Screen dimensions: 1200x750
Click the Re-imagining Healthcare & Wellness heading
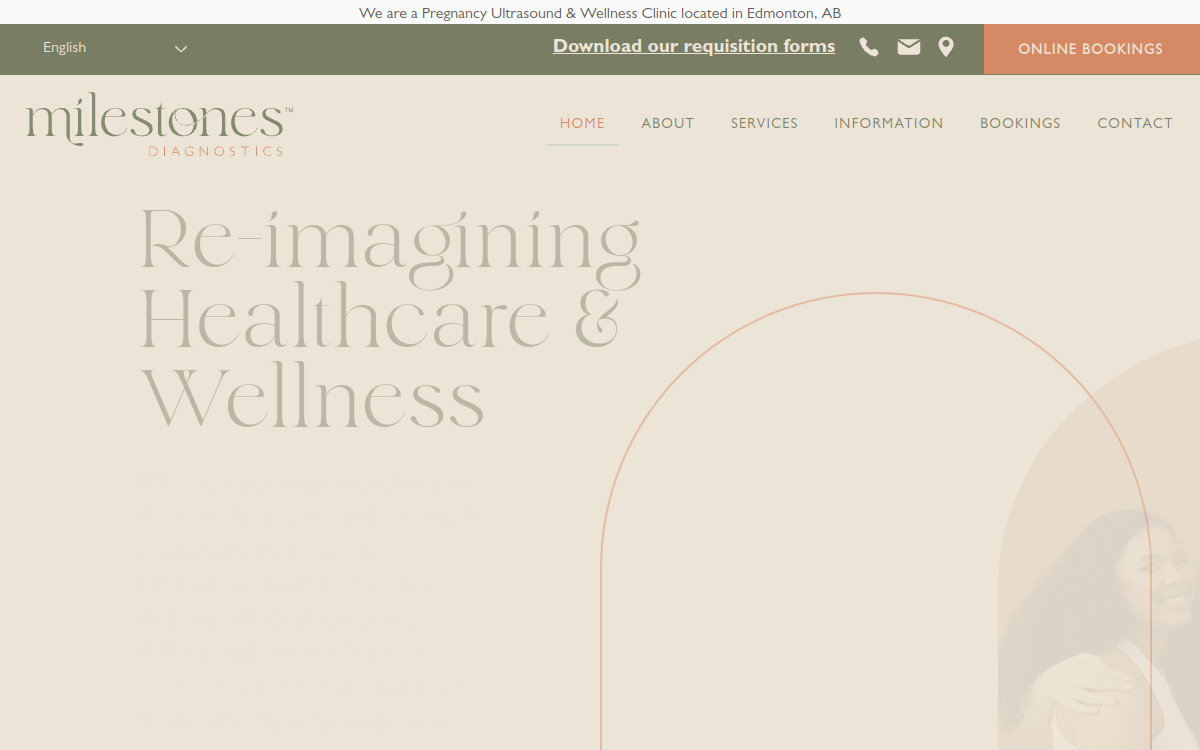[x=390, y=318]
